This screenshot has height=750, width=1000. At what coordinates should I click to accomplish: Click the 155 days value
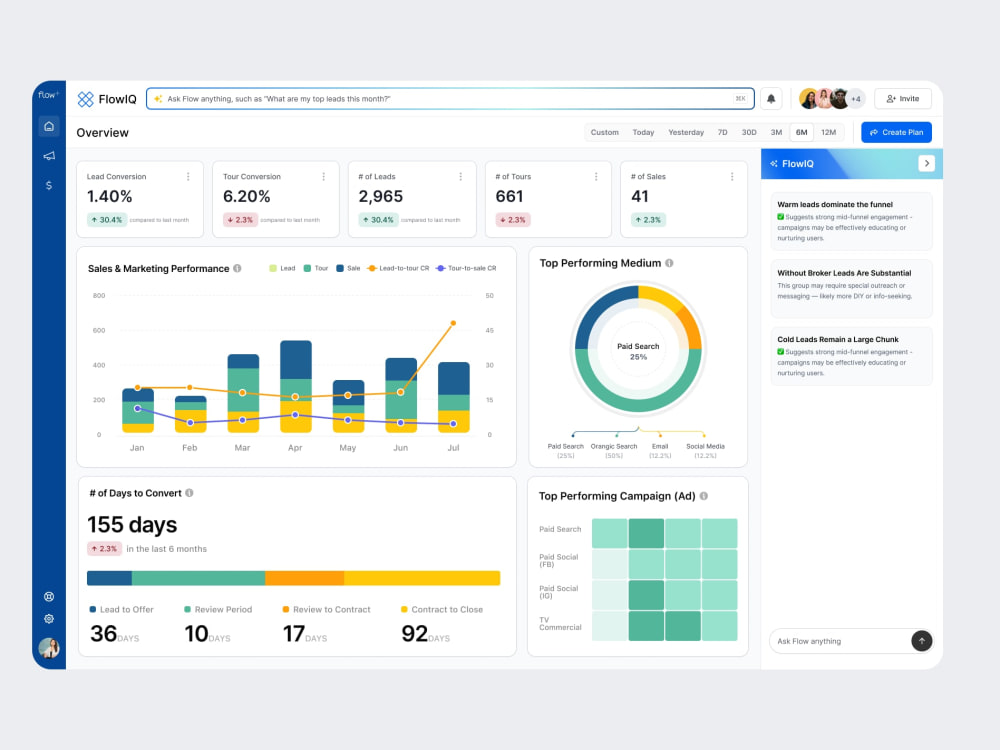tap(132, 524)
